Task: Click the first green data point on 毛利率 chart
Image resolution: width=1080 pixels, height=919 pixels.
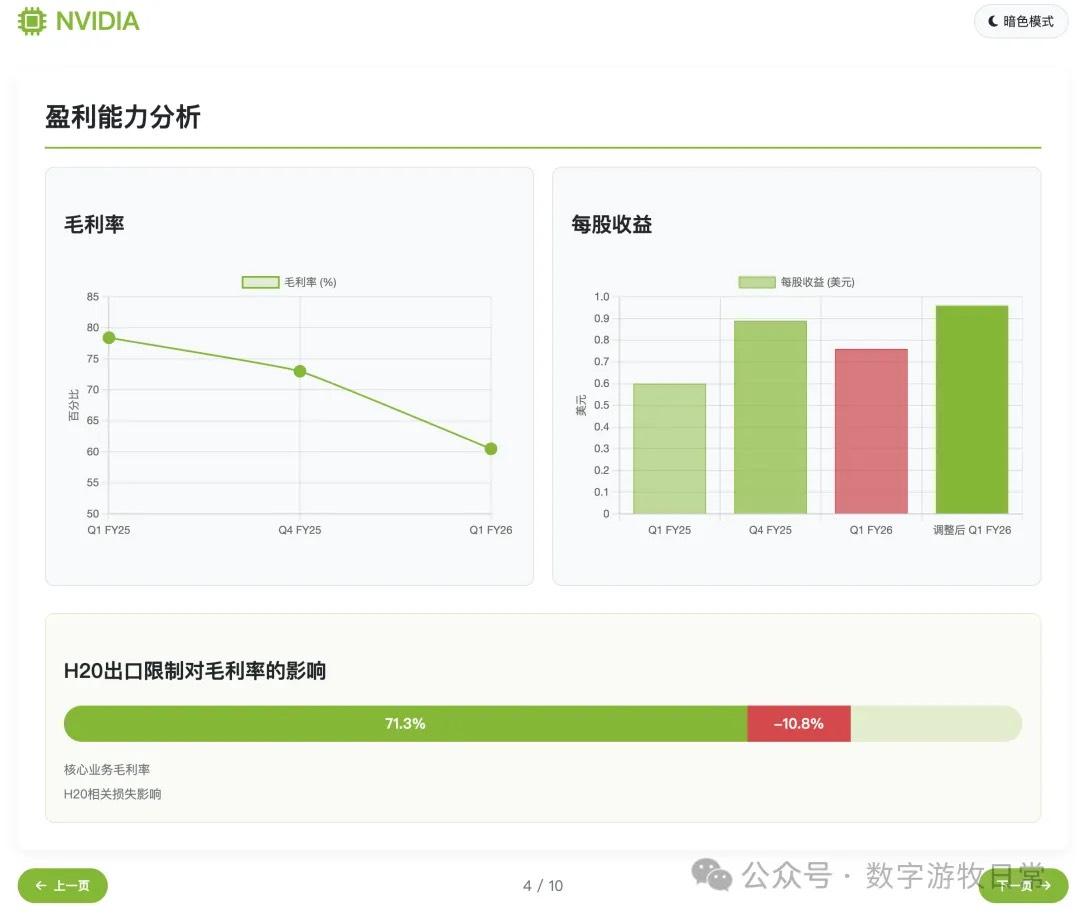Action: [x=108, y=338]
